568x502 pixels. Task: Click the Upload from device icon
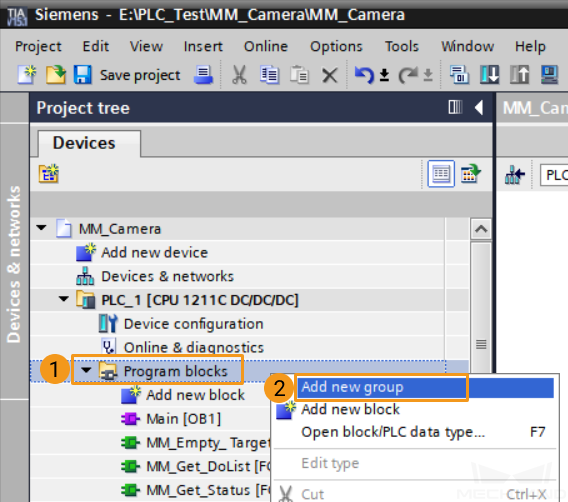tap(520, 75)
